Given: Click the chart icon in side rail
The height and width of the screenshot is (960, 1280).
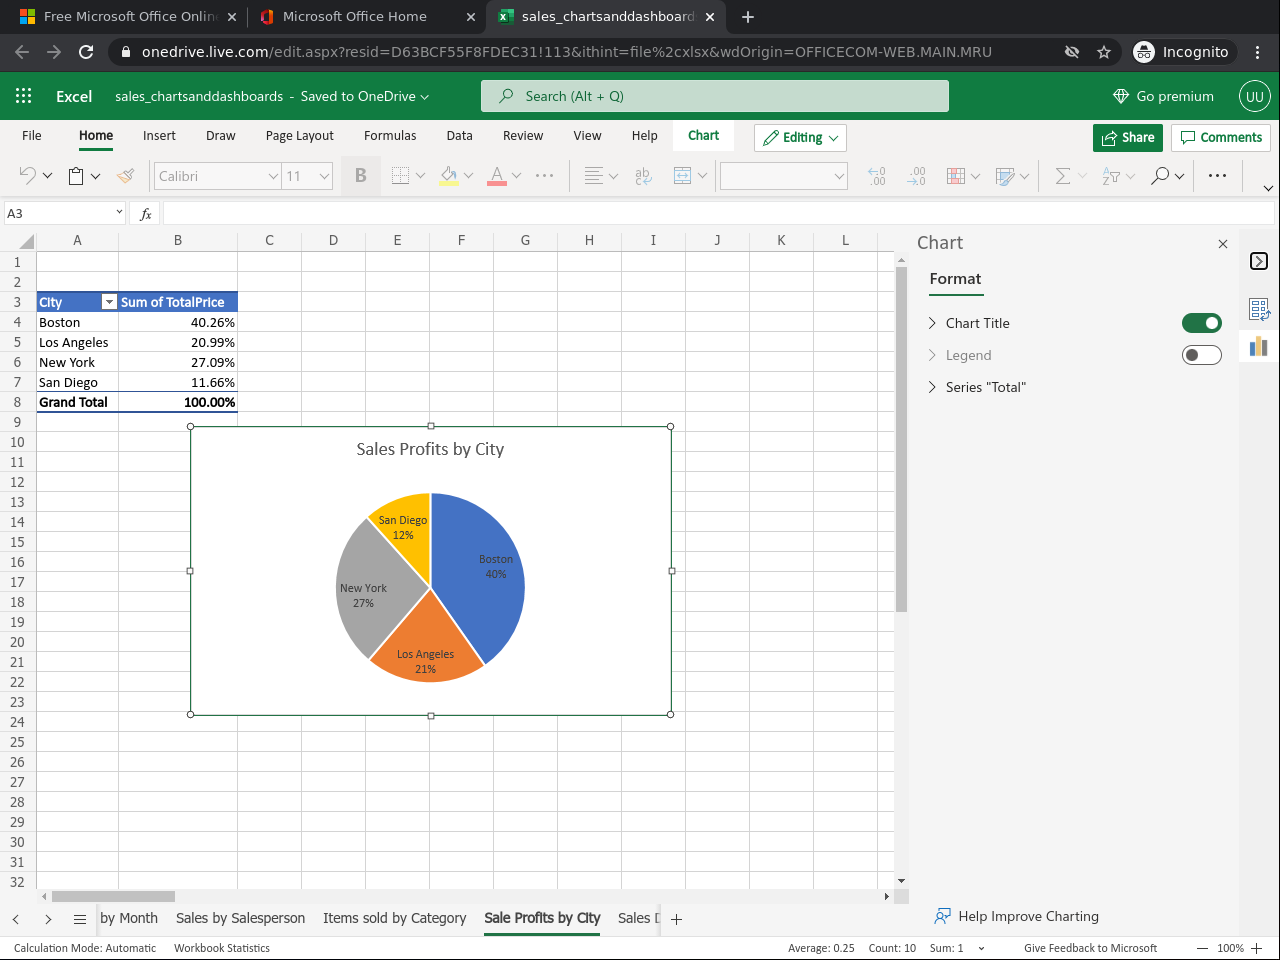Looking at the screenshot, I should pos(1258,346).
